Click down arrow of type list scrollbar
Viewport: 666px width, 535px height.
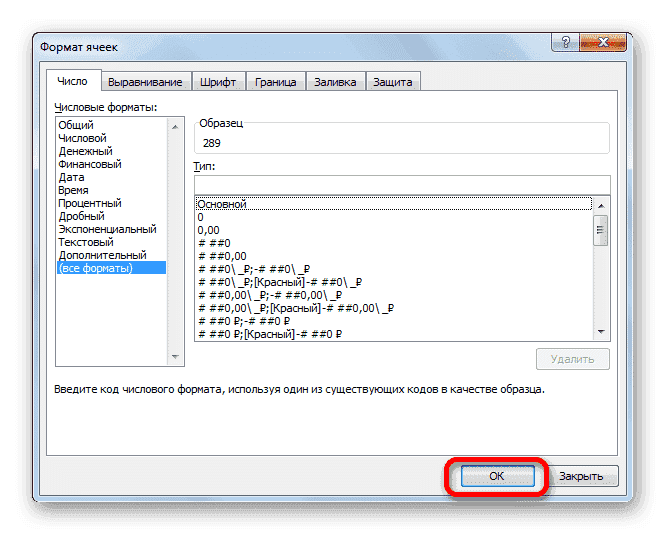point(601,332)
